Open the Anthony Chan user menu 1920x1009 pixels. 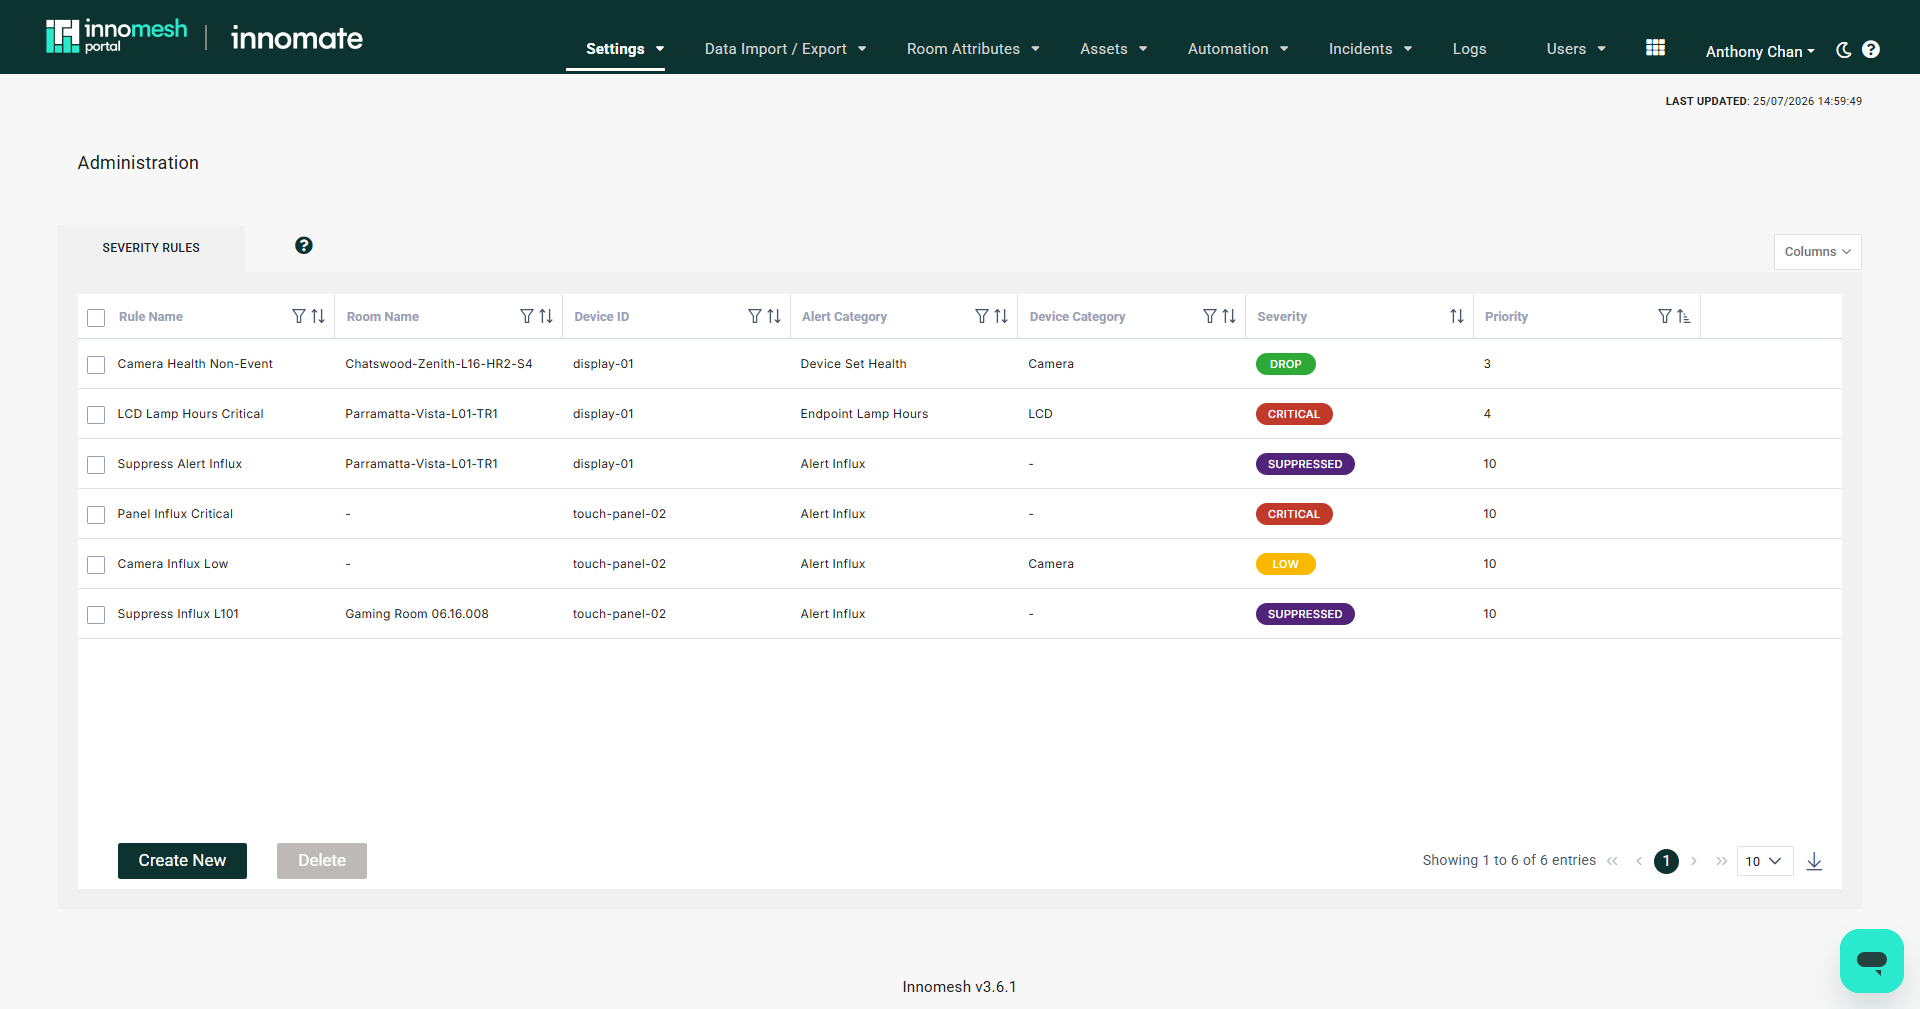point(1760,51)
